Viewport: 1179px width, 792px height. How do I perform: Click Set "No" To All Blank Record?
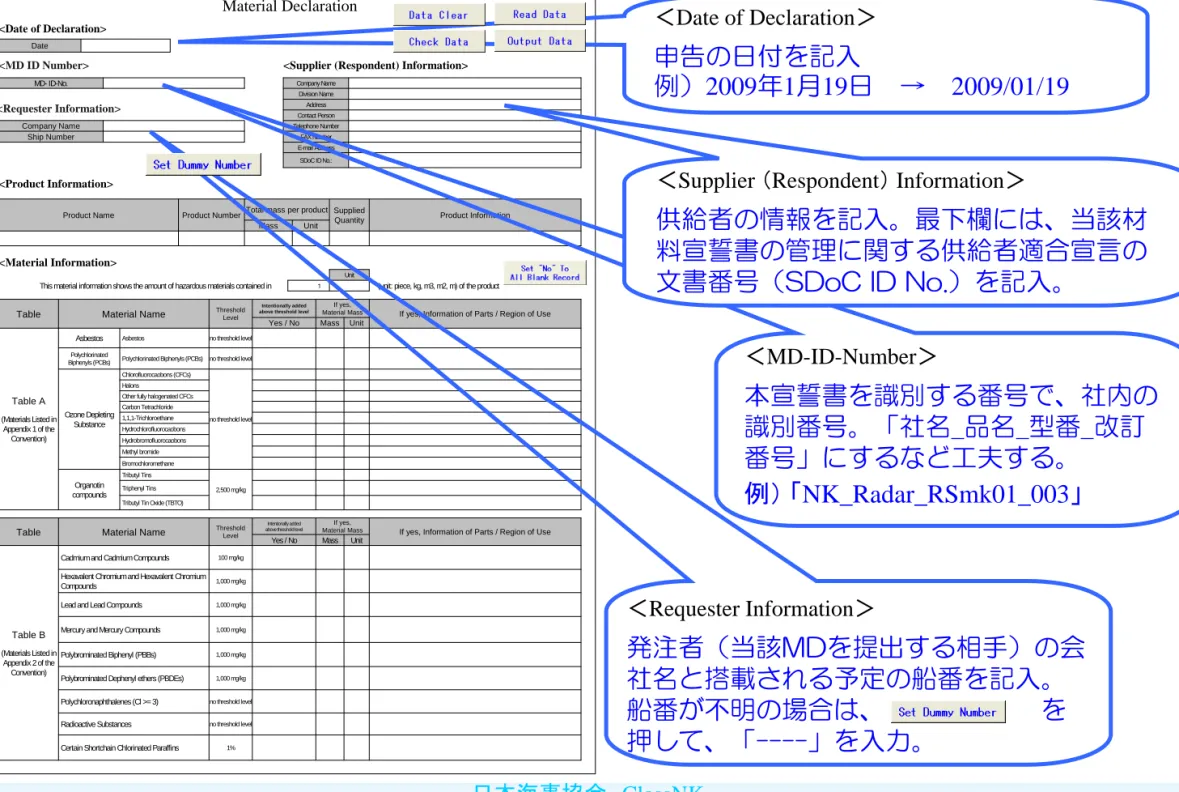pos(545,272)
